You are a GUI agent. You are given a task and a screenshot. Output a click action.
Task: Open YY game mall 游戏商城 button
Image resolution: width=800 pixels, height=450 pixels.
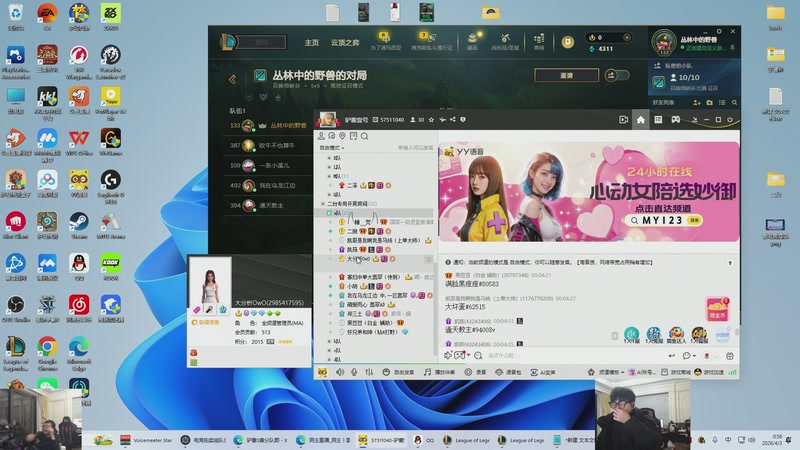tap(676, 372)
